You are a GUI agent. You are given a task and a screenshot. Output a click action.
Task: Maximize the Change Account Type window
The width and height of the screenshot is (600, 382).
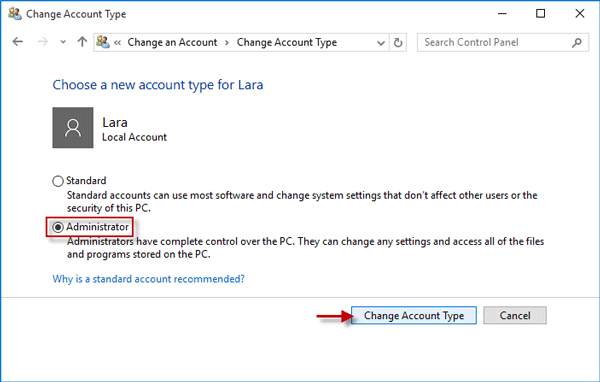coord(540,14)
